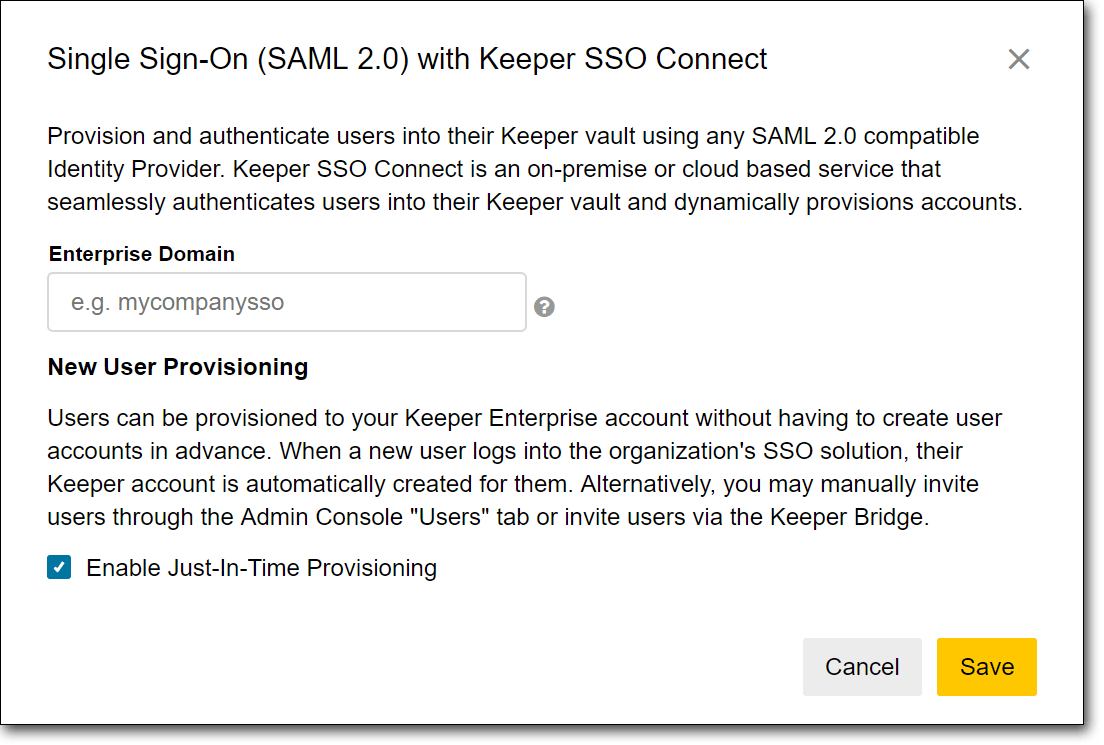Click the paragraph starting Provision and authenticate users
1104x745 pixels.
point(534,169)
